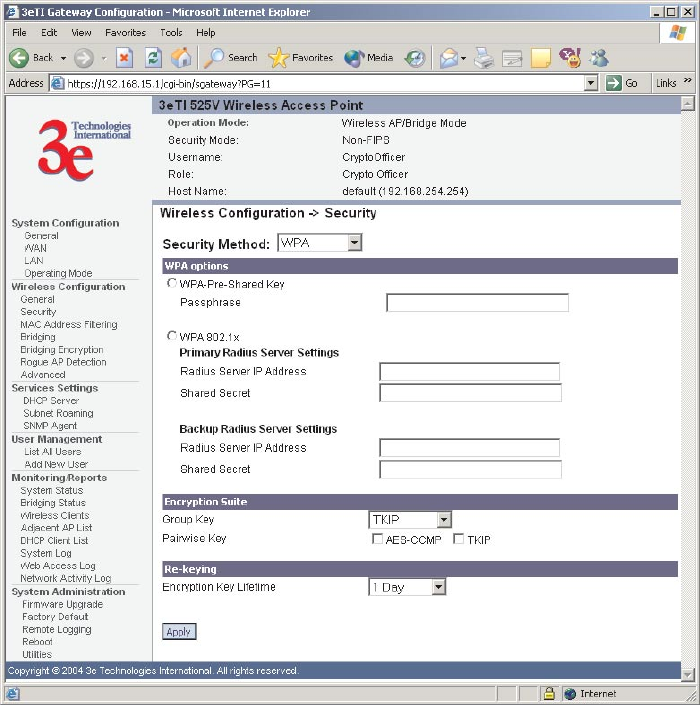This screenshot has width=700, height=705.
Task: Print the page with printer icon
Action: click(x=484, y=58)
